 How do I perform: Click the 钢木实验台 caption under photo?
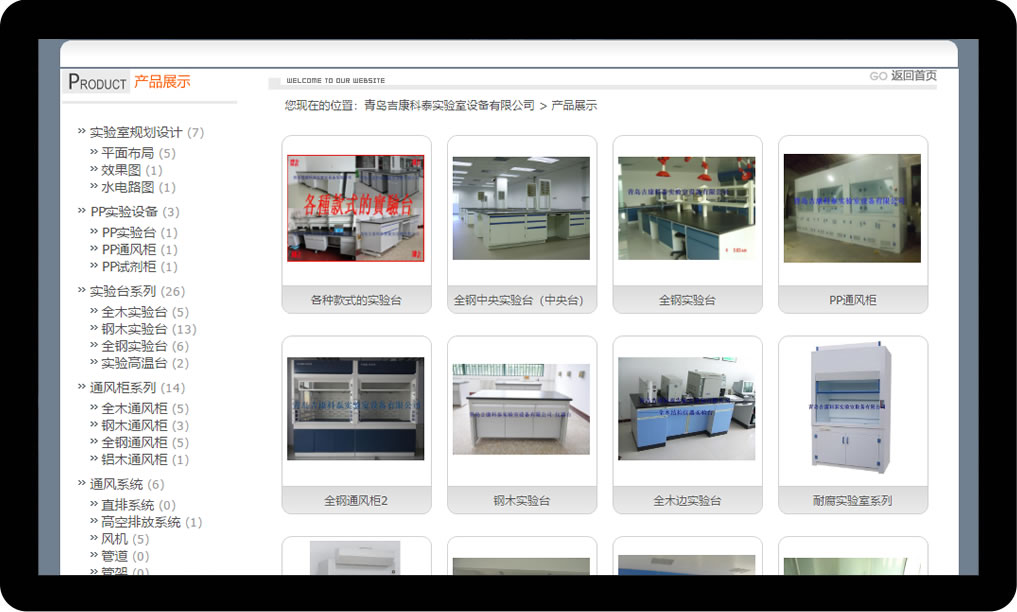pyautogui.click(x=521, y=500)
